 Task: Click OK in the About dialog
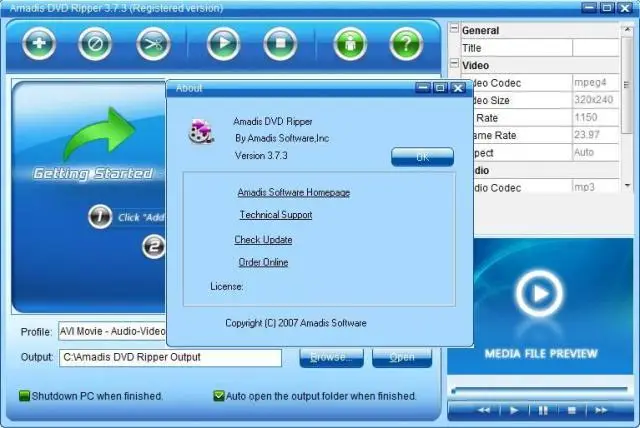(422, 157)
